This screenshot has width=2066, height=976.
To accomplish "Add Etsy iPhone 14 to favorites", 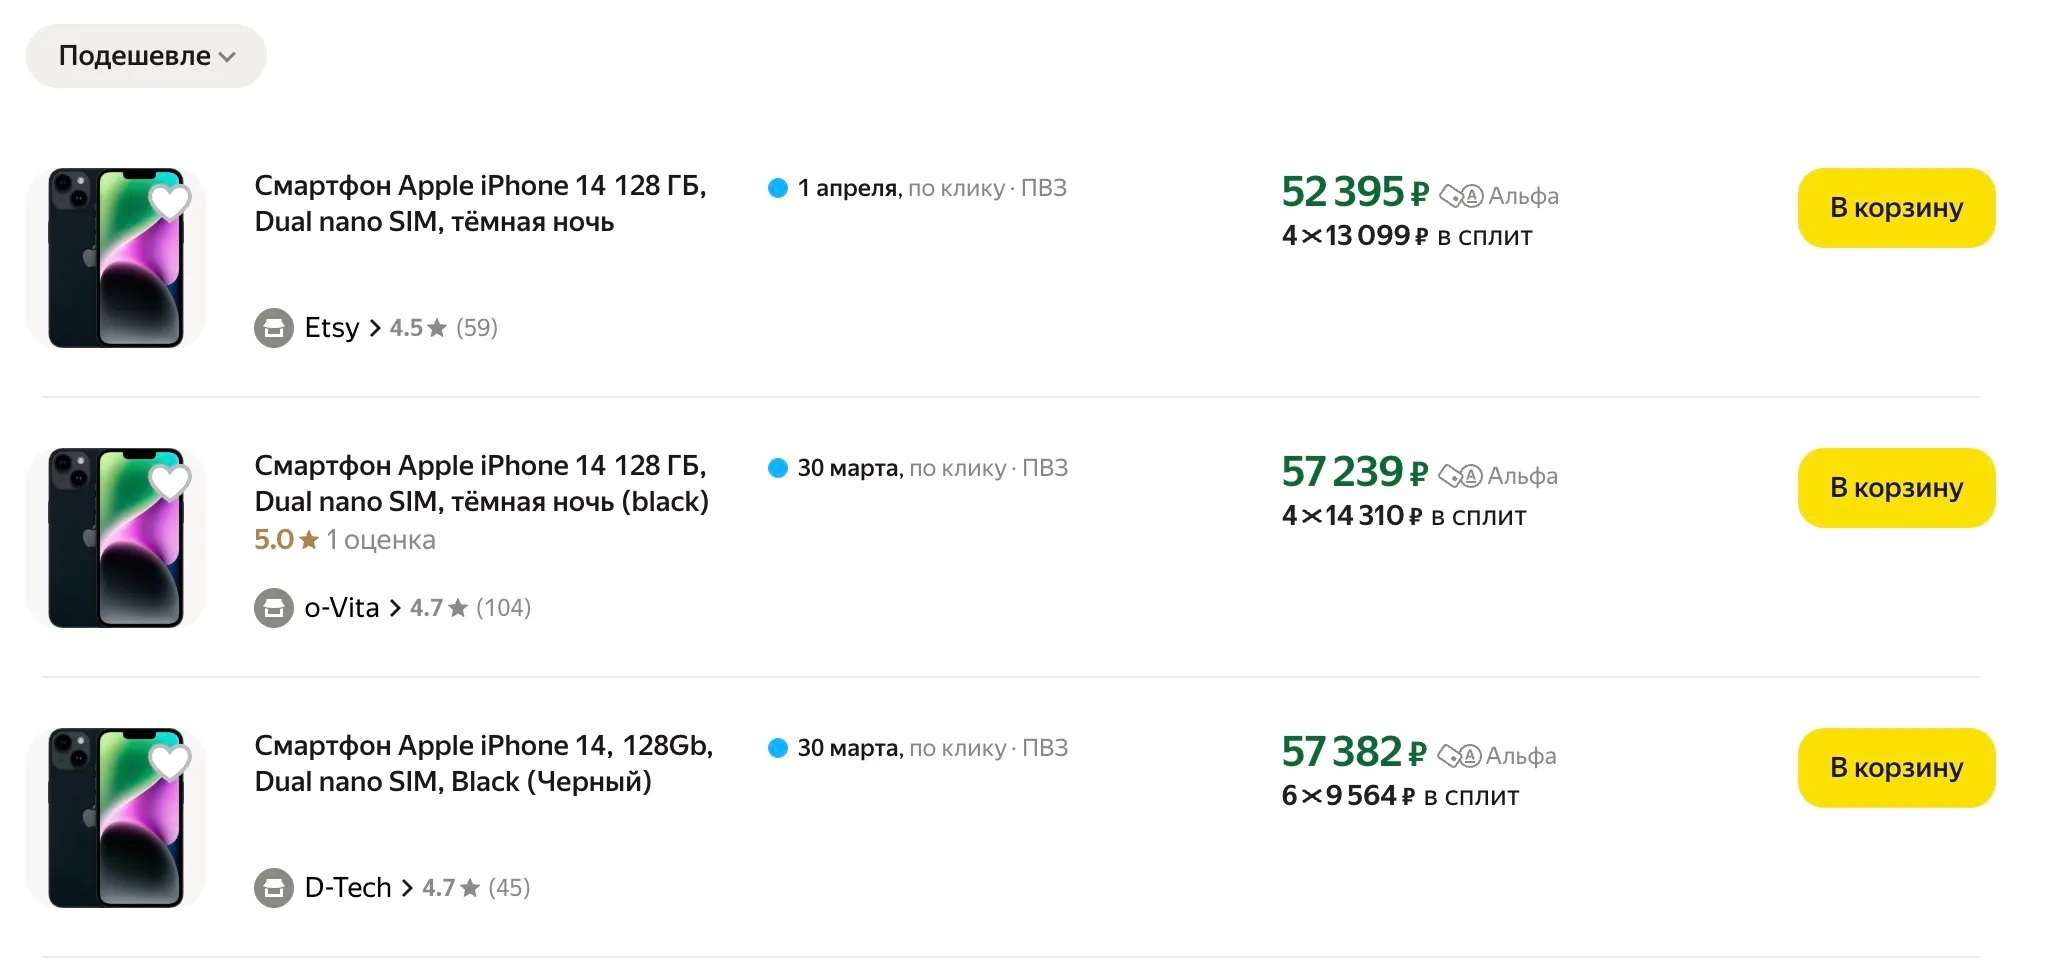I will point(169,201).
